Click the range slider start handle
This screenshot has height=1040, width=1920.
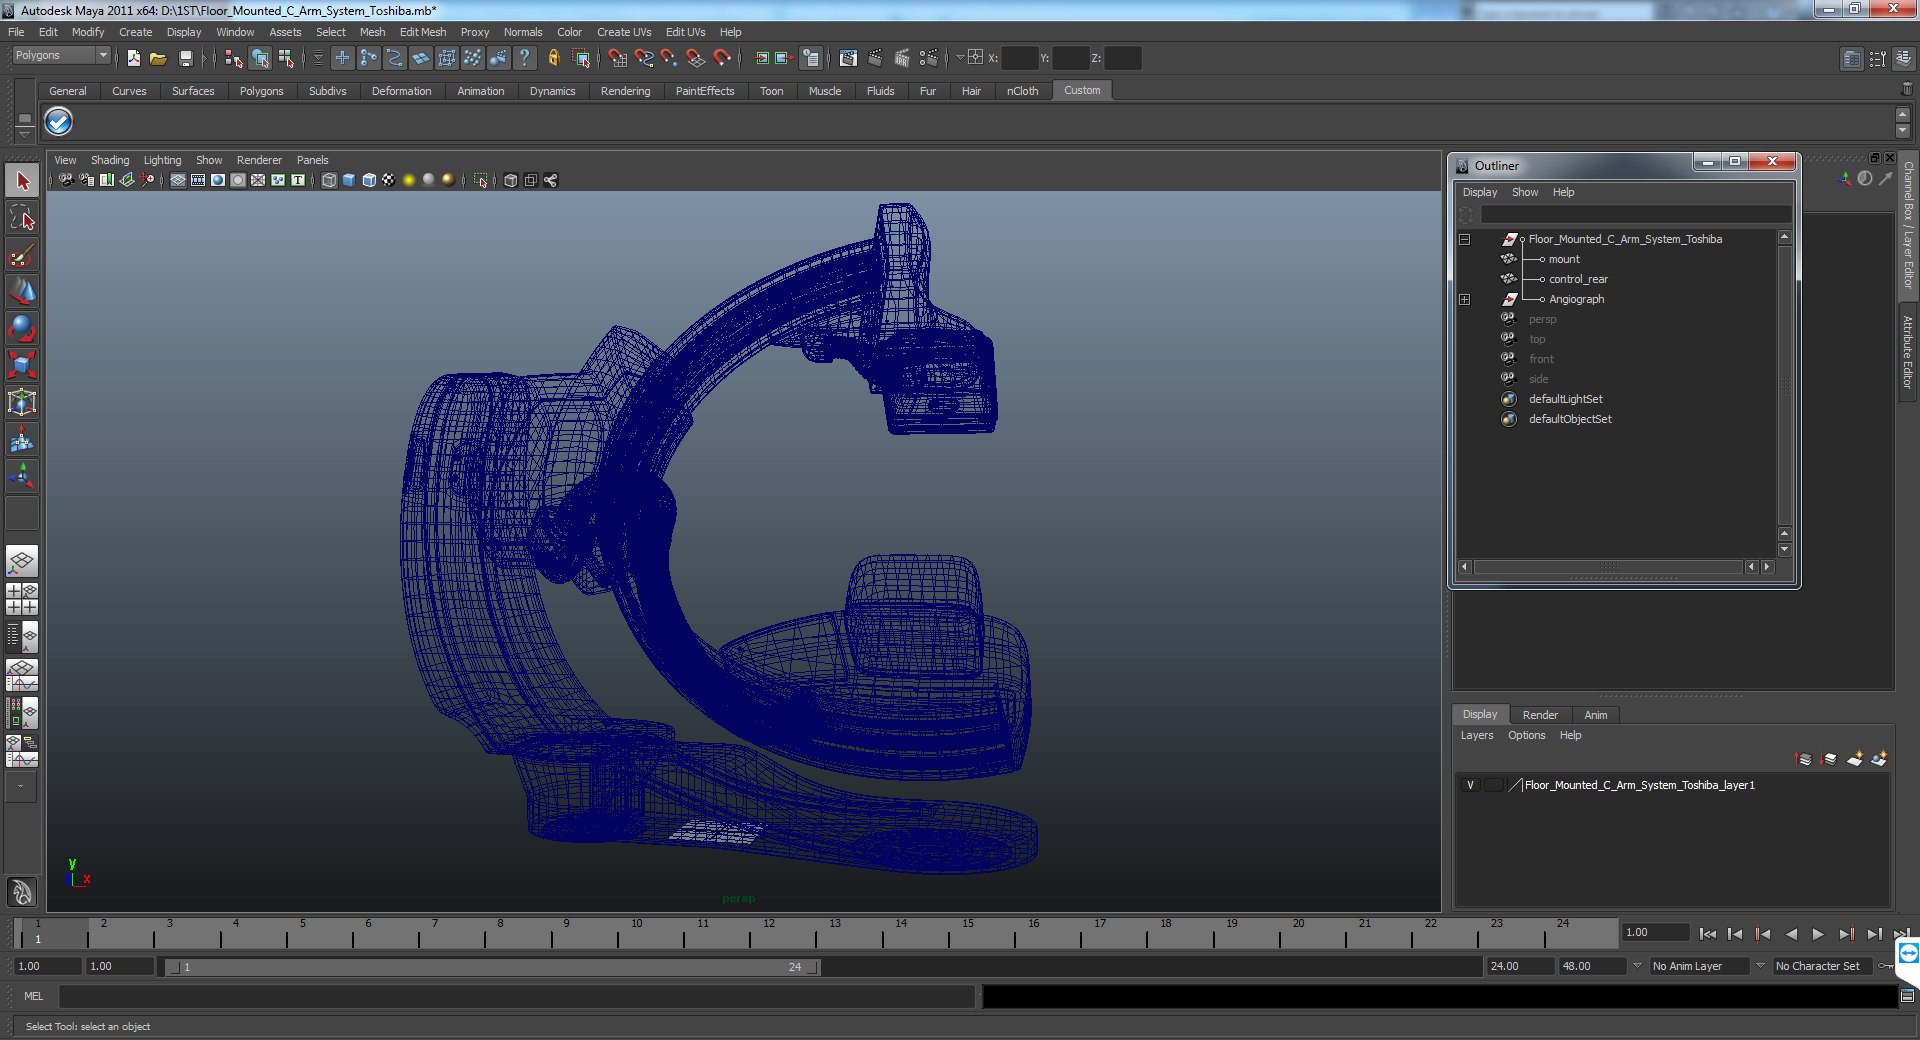tap(175, 967)
